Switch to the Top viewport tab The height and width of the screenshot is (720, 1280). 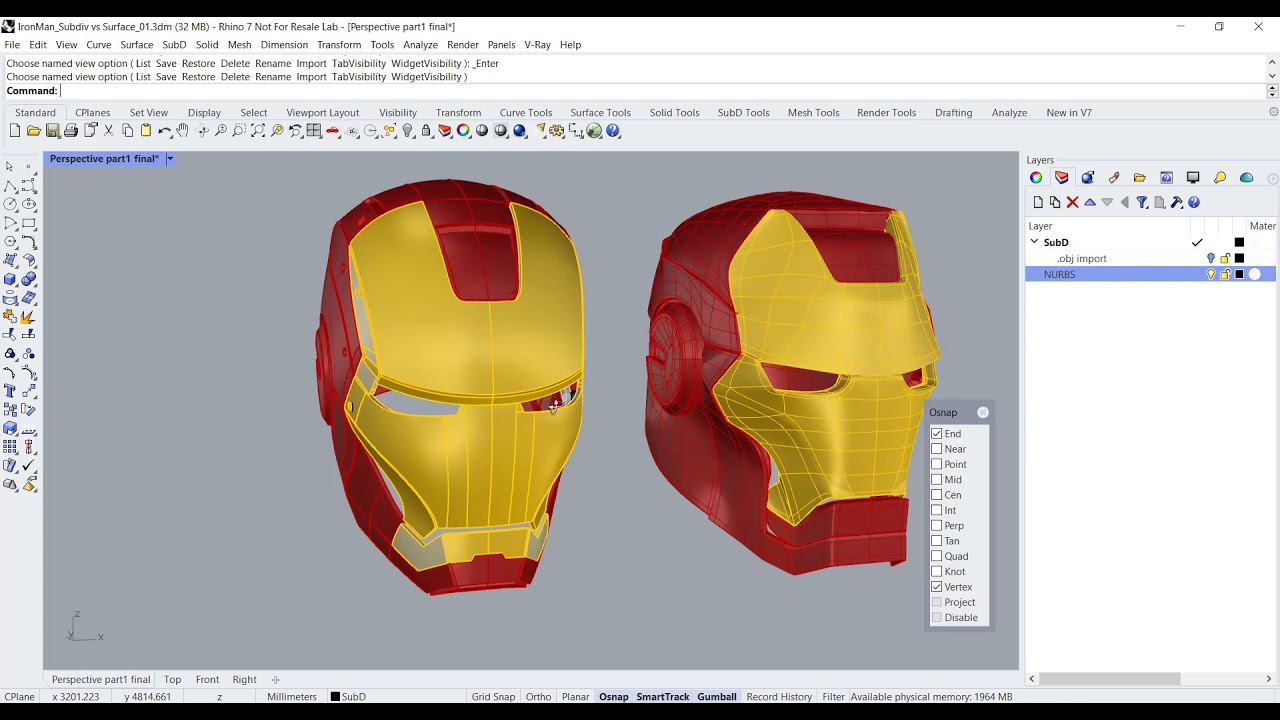173,680
